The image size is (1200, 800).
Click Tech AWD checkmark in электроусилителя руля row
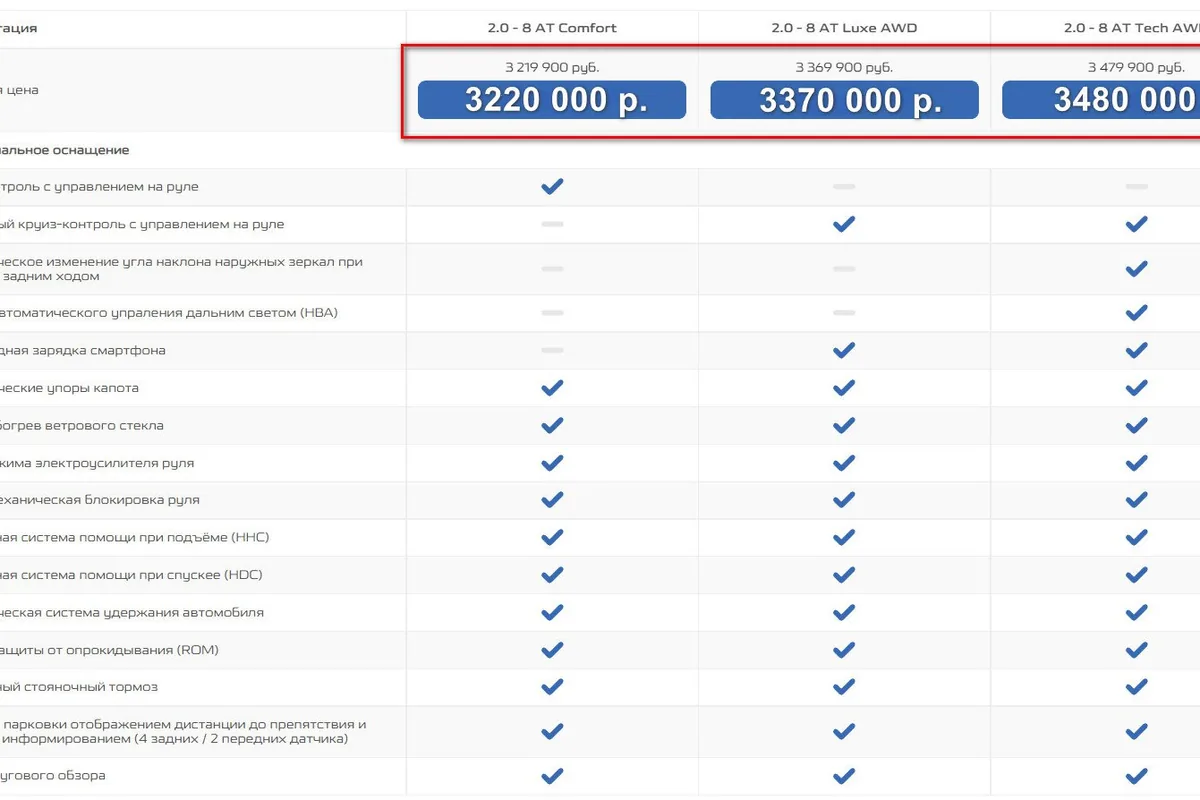pyautogui.click(x=1136, y=463)
